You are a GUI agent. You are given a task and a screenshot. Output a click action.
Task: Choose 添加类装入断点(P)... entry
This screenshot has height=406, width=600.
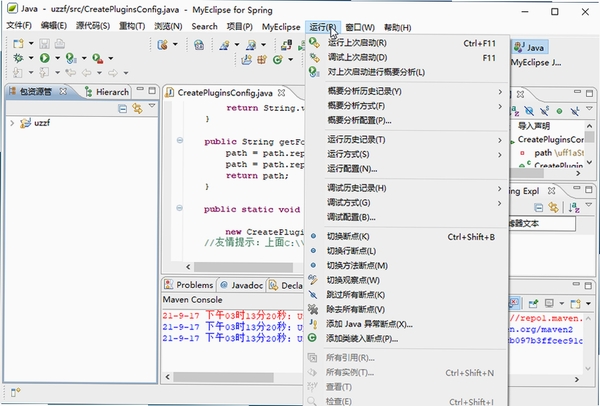click(407, 339)
